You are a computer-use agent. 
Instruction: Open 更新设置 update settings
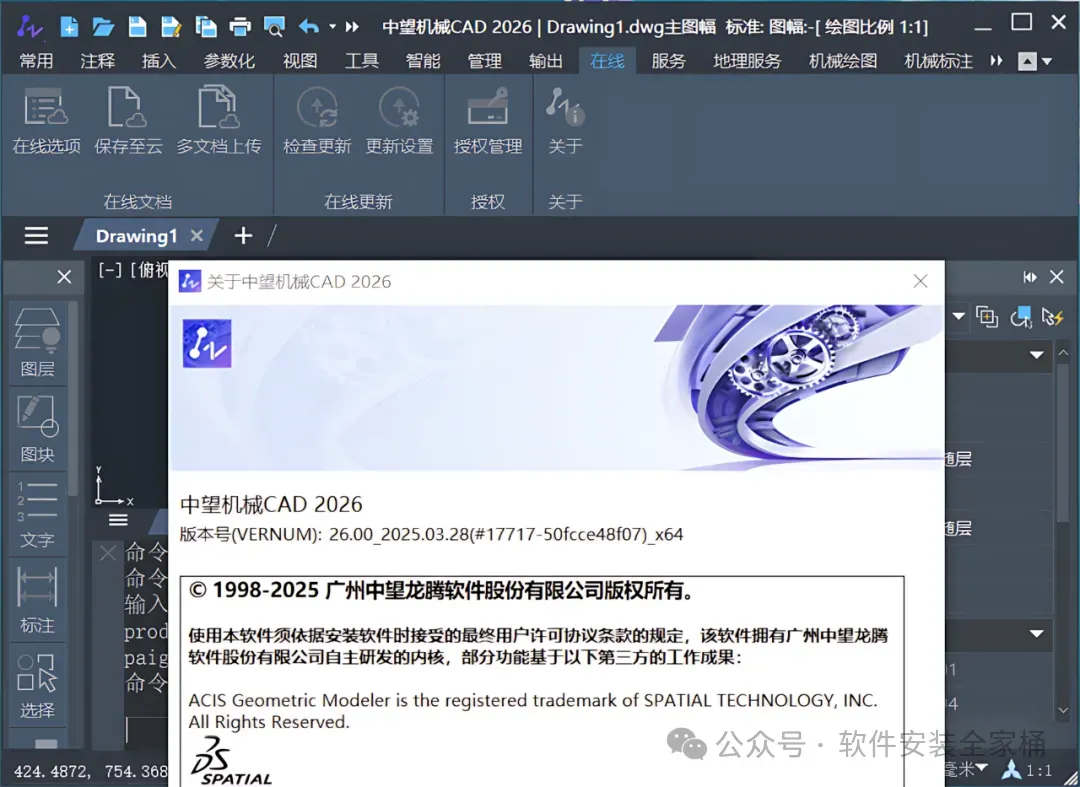point(399,120)
